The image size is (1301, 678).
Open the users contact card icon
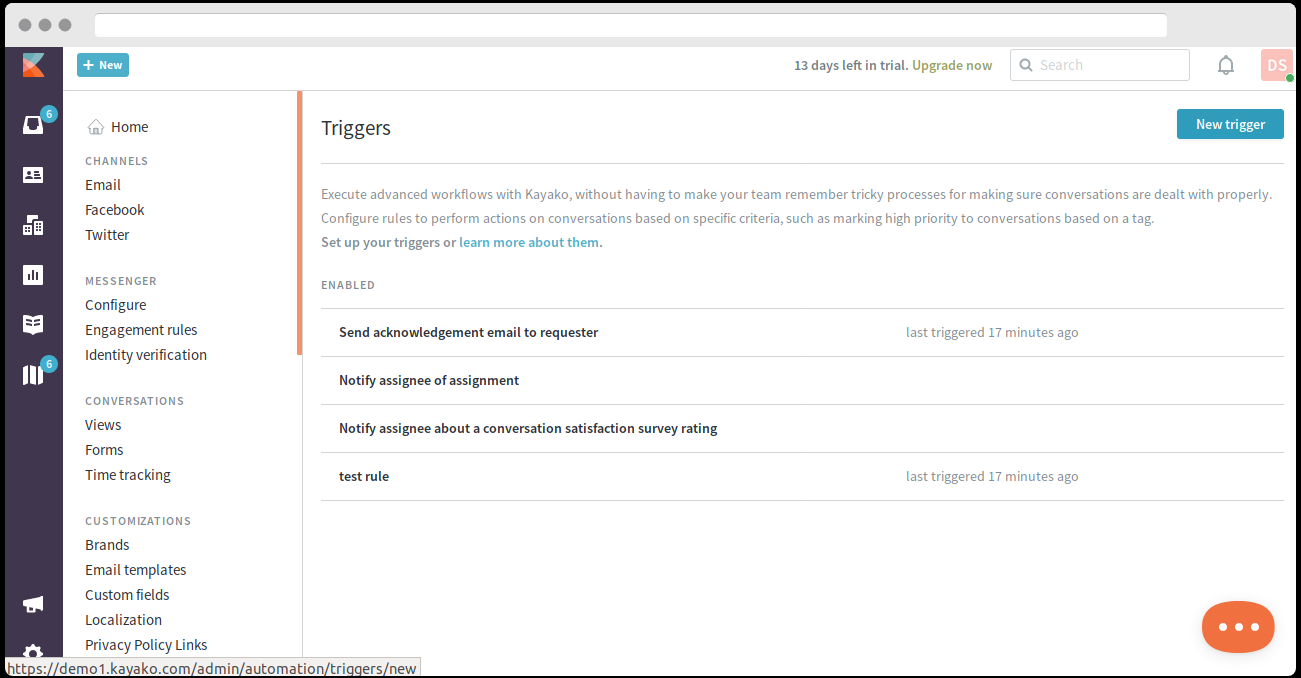tap(33, 175)
